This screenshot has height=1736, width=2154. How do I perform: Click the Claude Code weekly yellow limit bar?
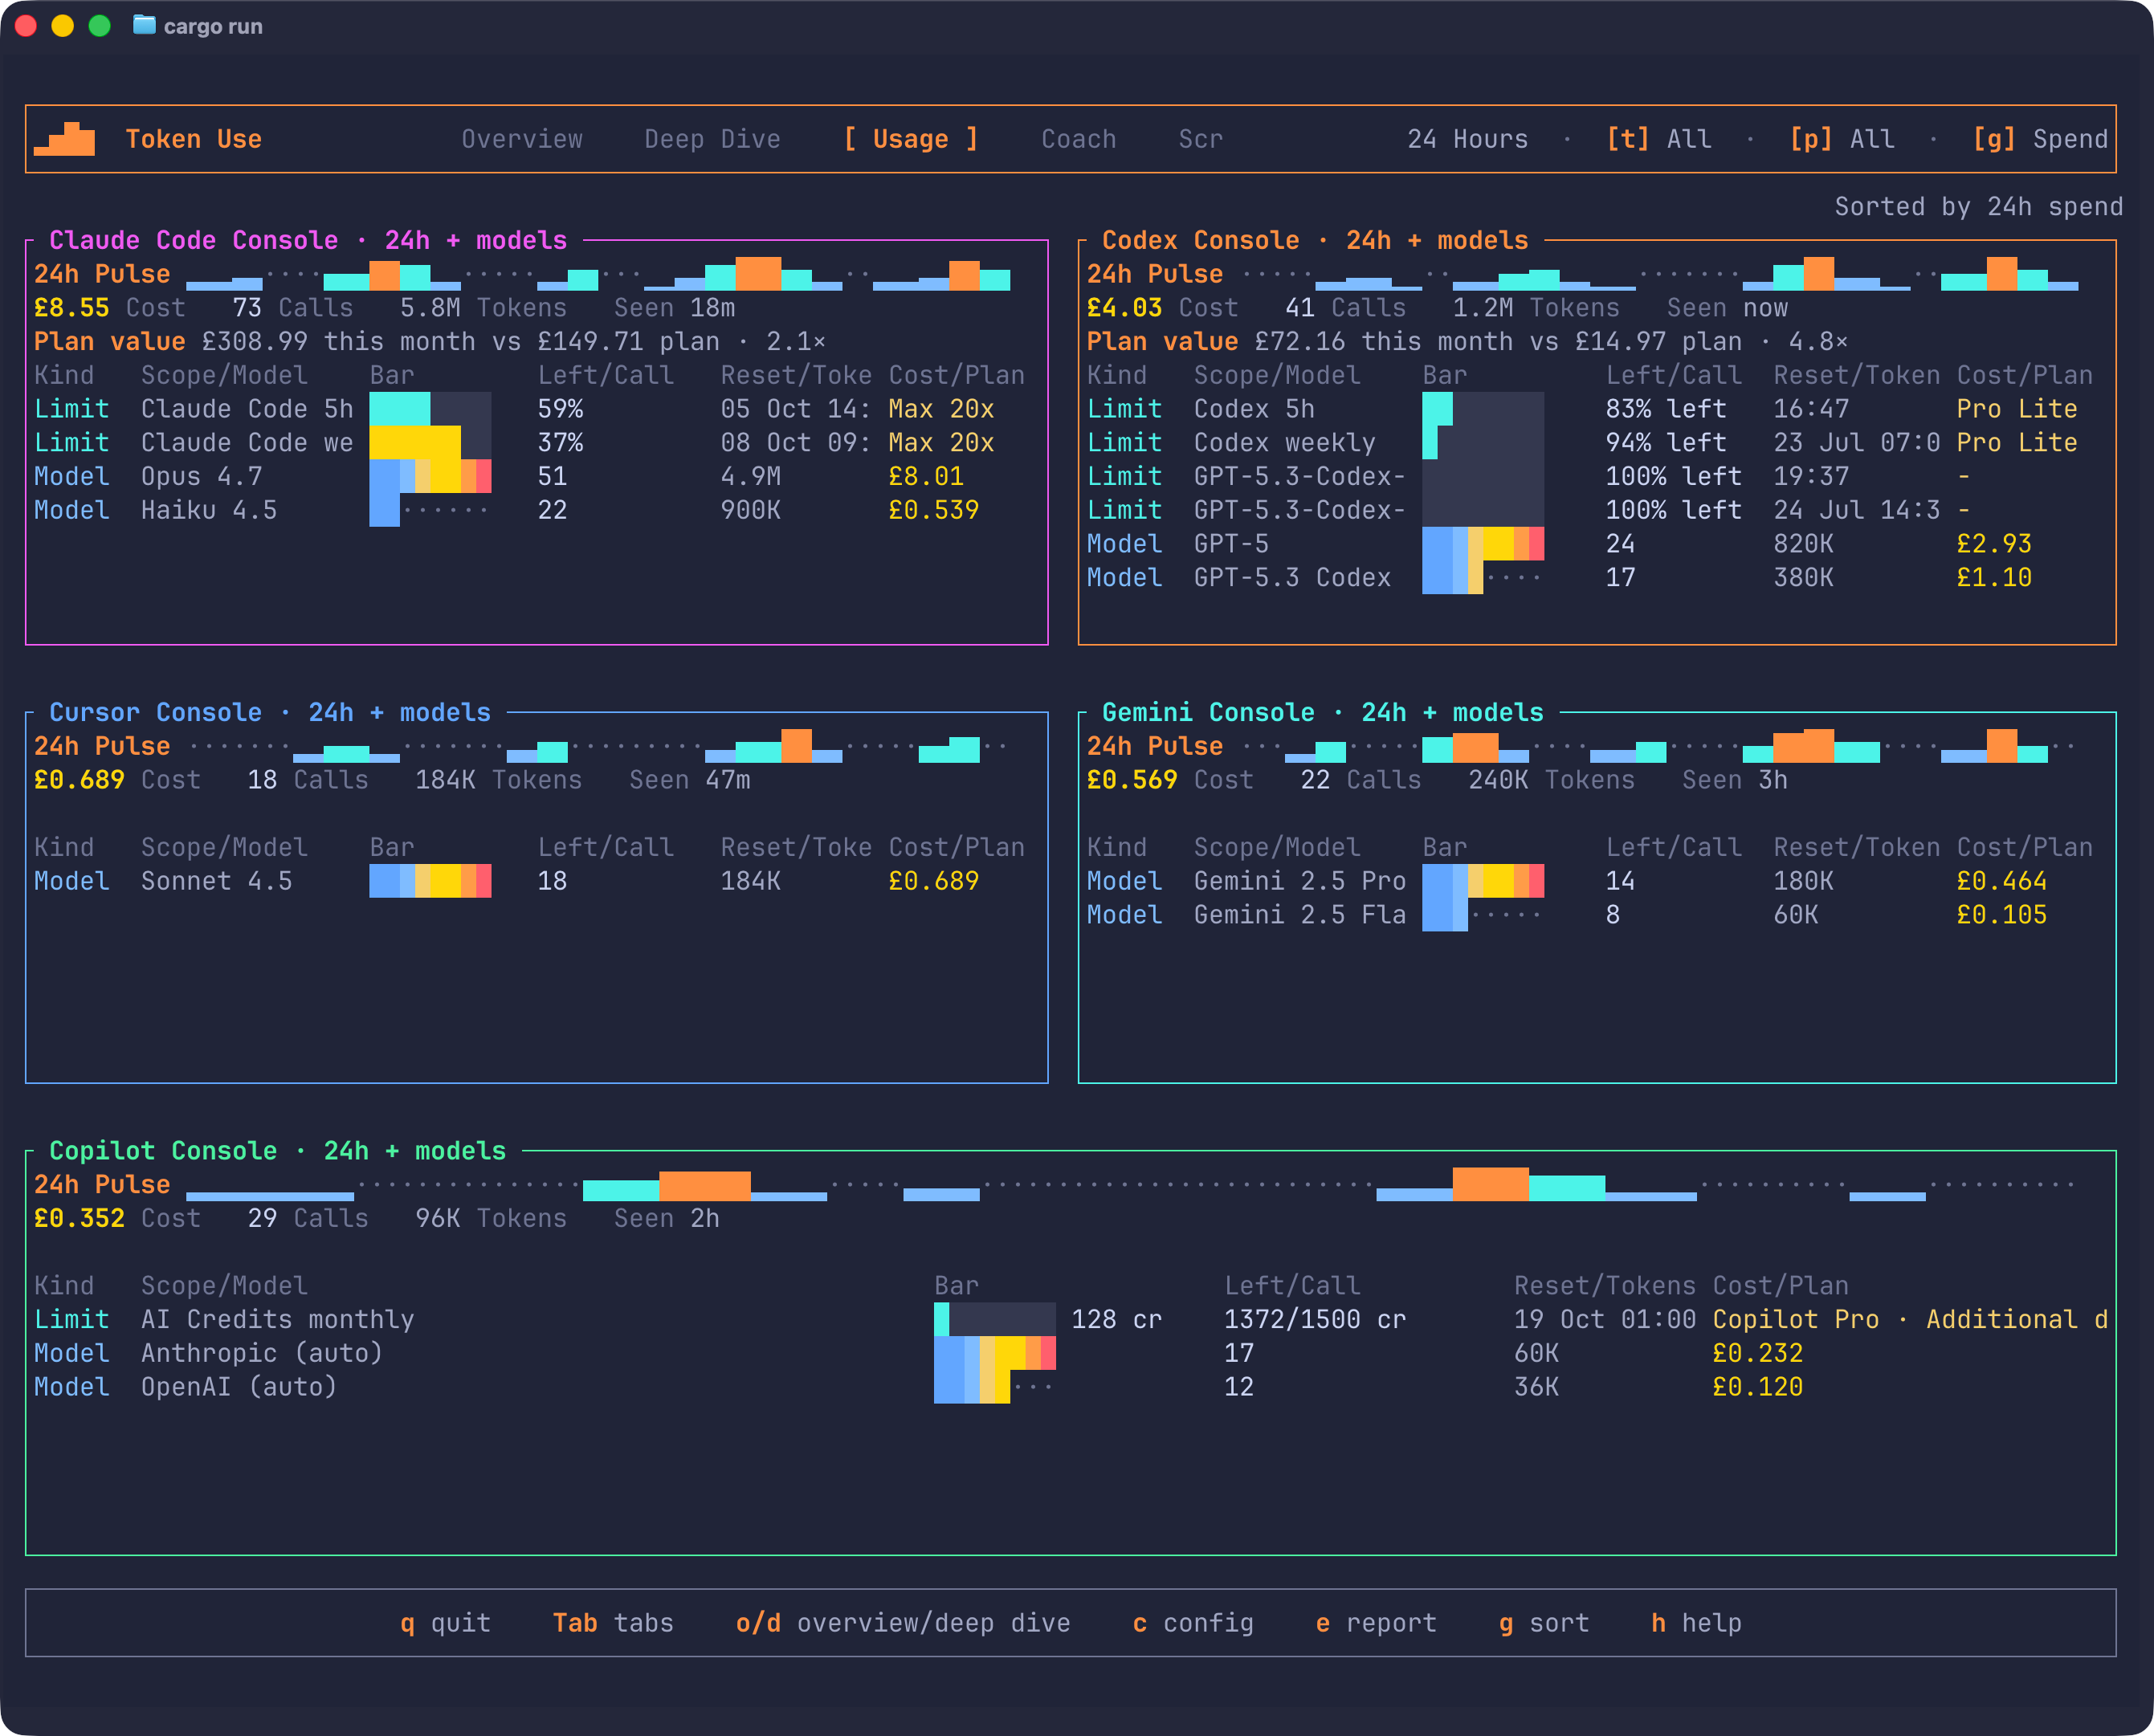[430, 442]
